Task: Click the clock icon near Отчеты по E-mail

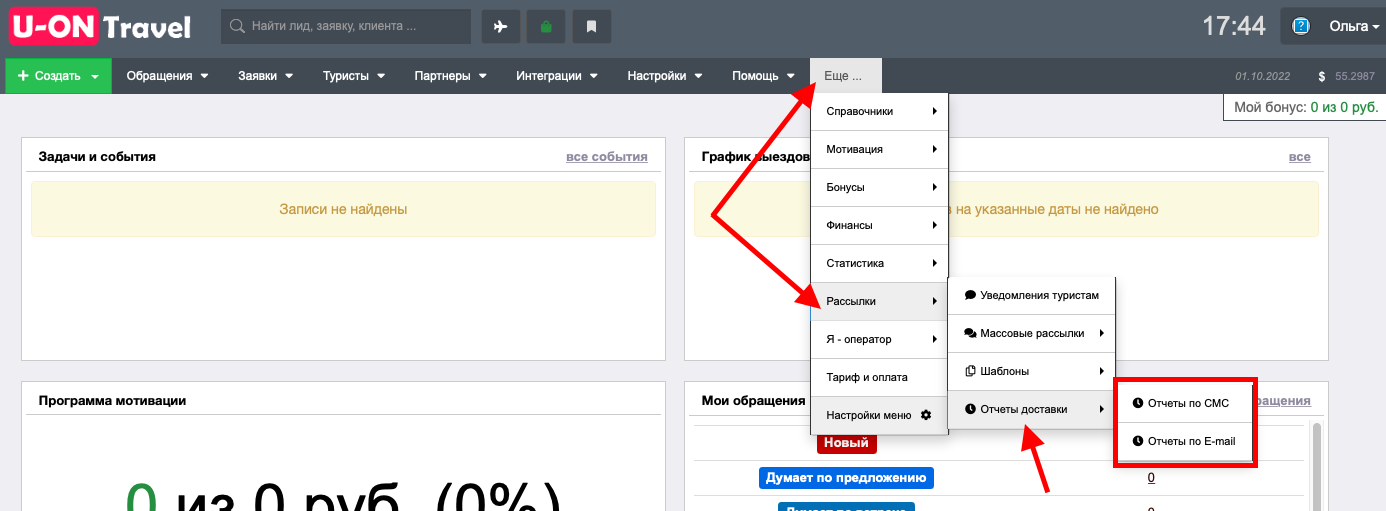Action: pos(1138,441)
